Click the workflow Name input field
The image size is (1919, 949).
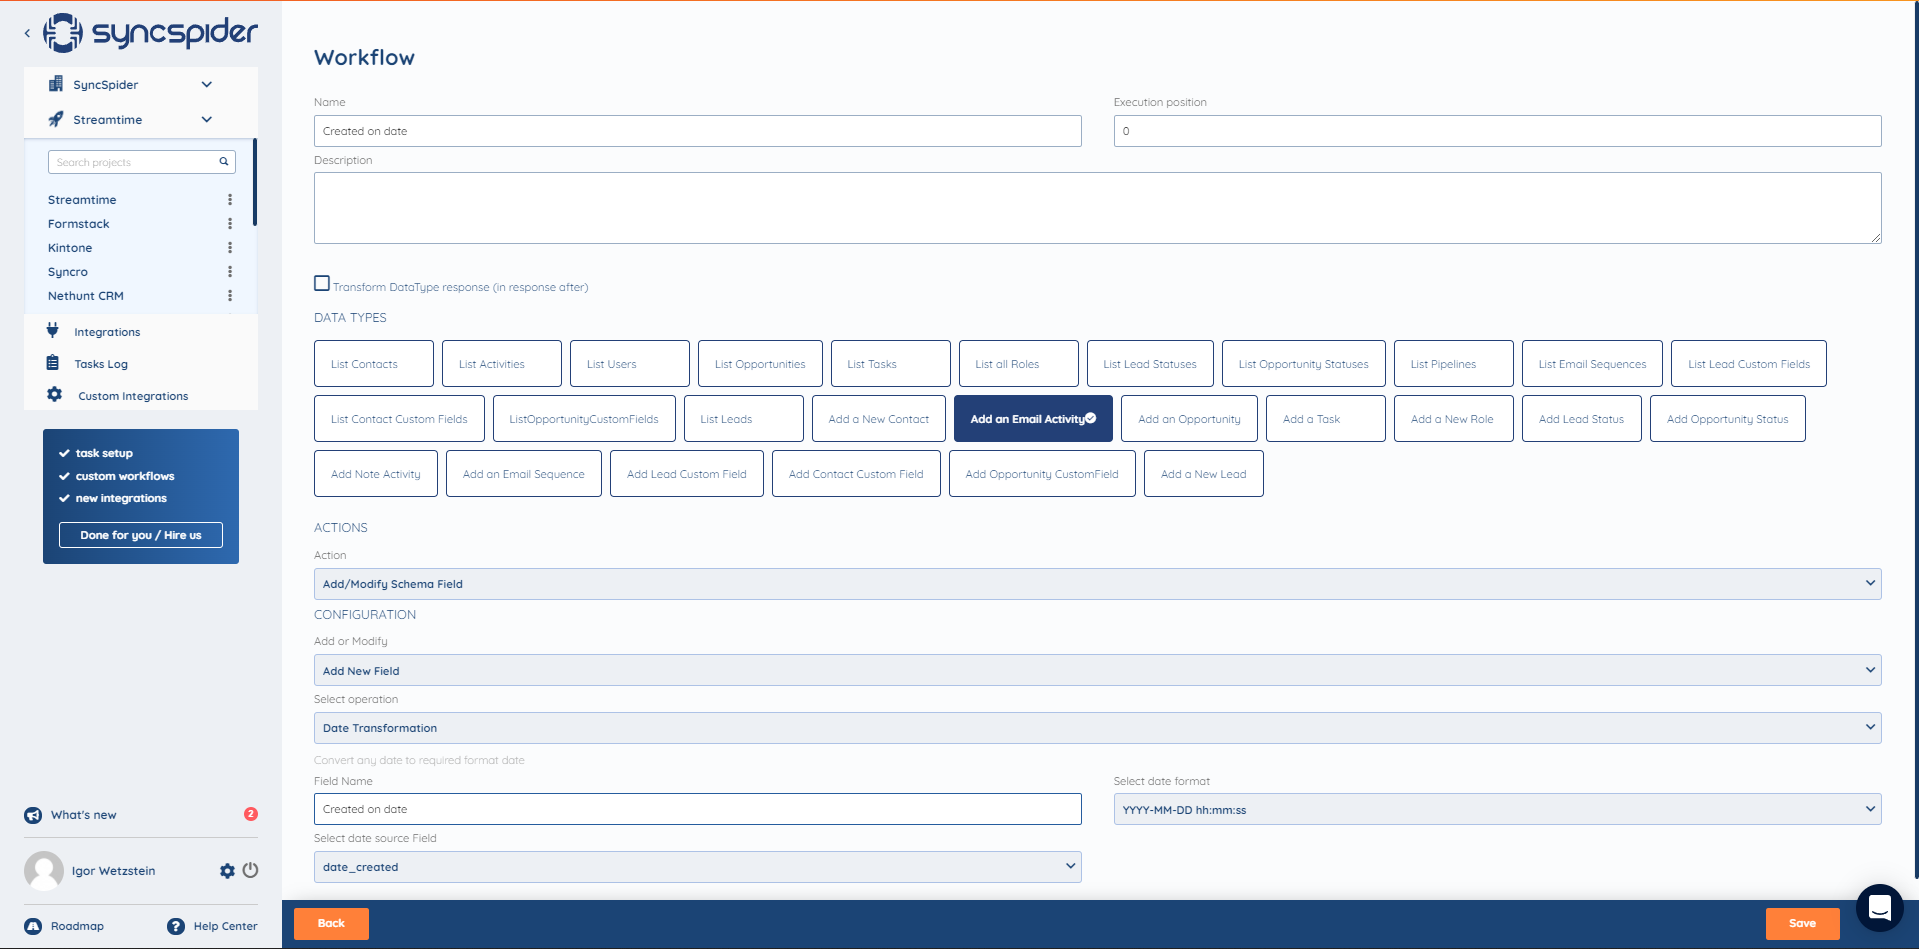697,131
